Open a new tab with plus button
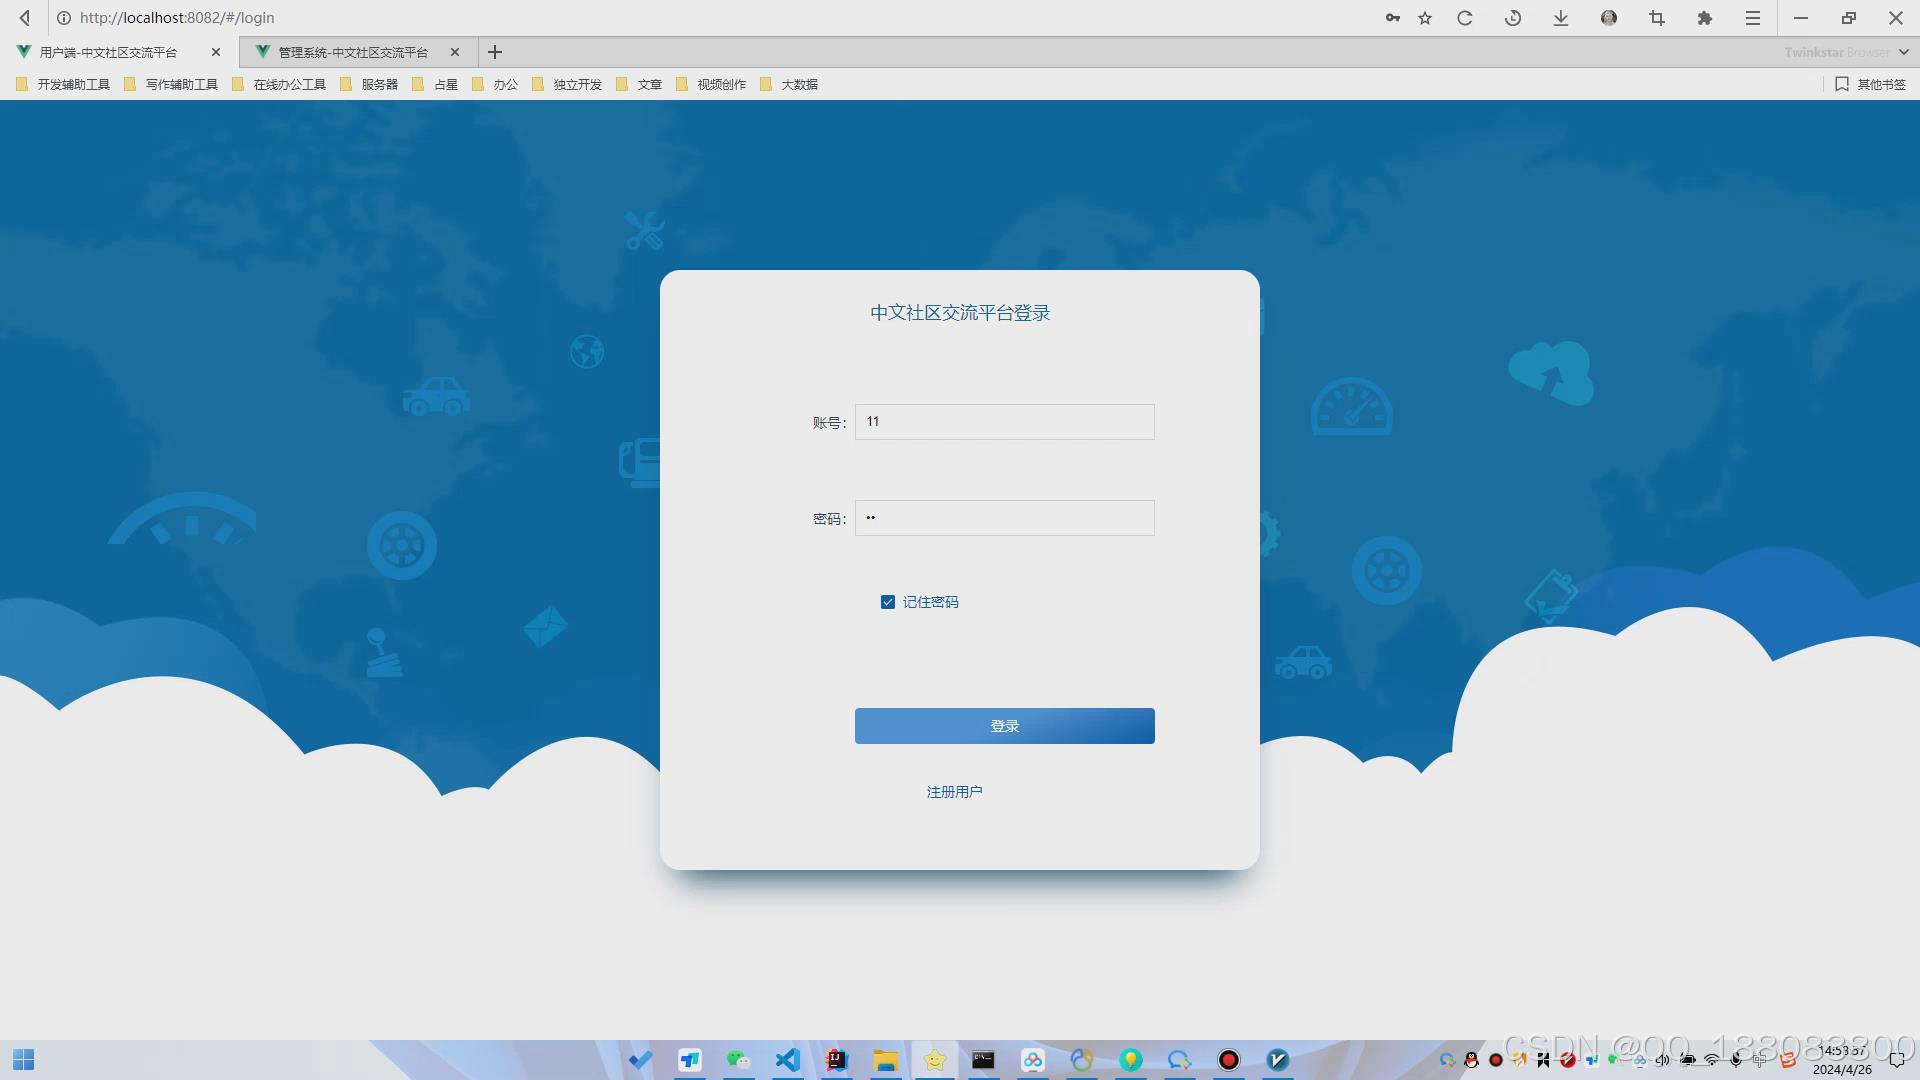 (x=495, y=52)
